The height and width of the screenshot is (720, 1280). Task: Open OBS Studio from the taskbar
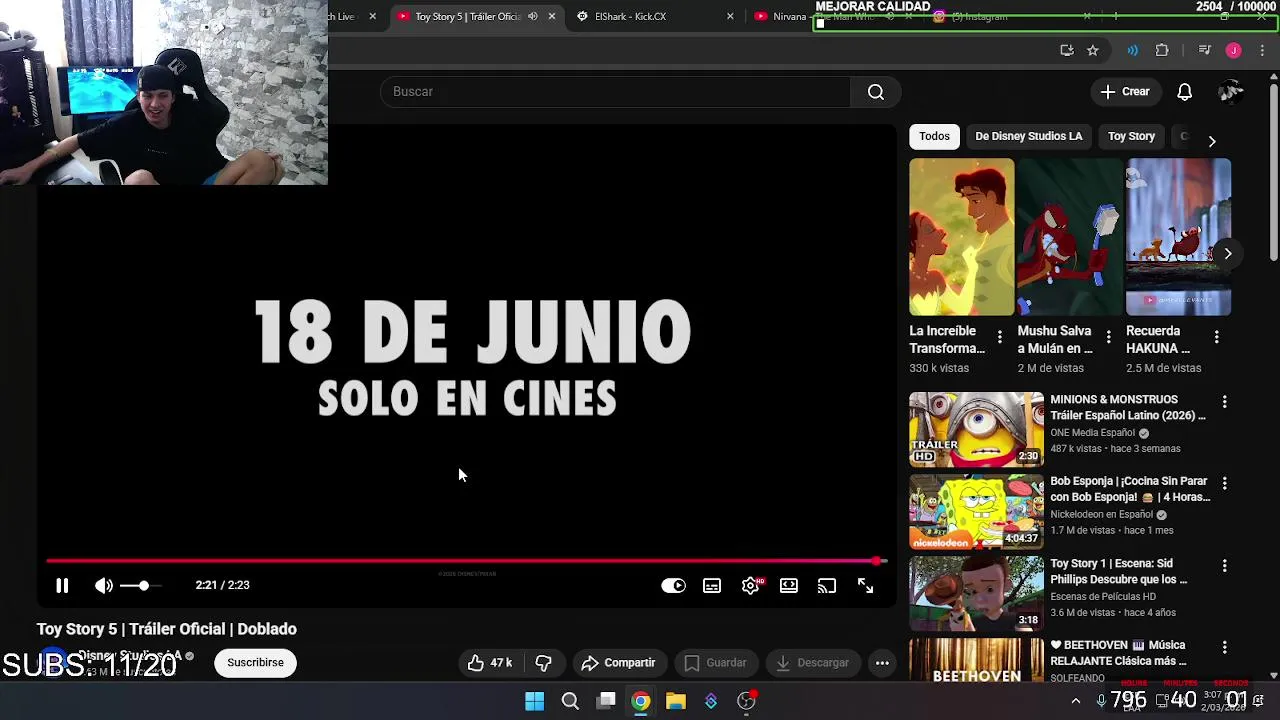[x=746, y=701]
